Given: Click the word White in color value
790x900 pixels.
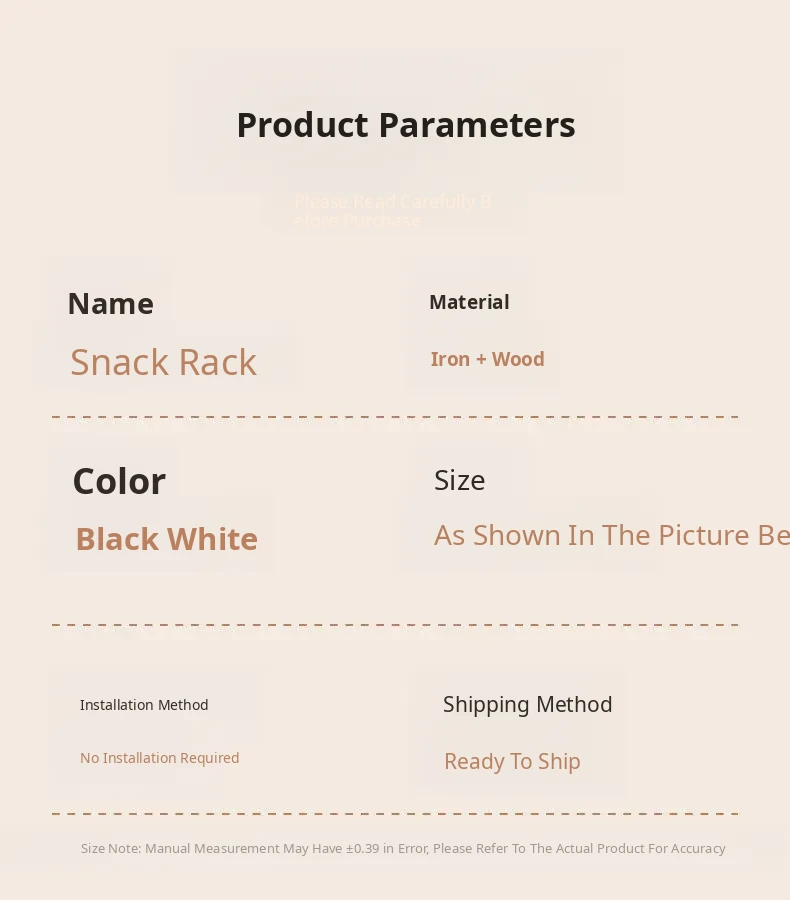Looking at the screenshot, I should pos(212,539).
